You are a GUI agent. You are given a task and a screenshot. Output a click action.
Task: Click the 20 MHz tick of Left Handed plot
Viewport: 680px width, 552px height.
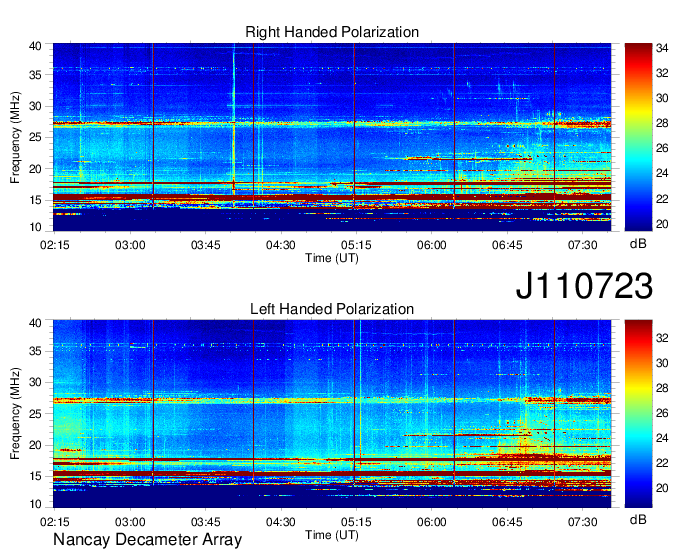35,445
